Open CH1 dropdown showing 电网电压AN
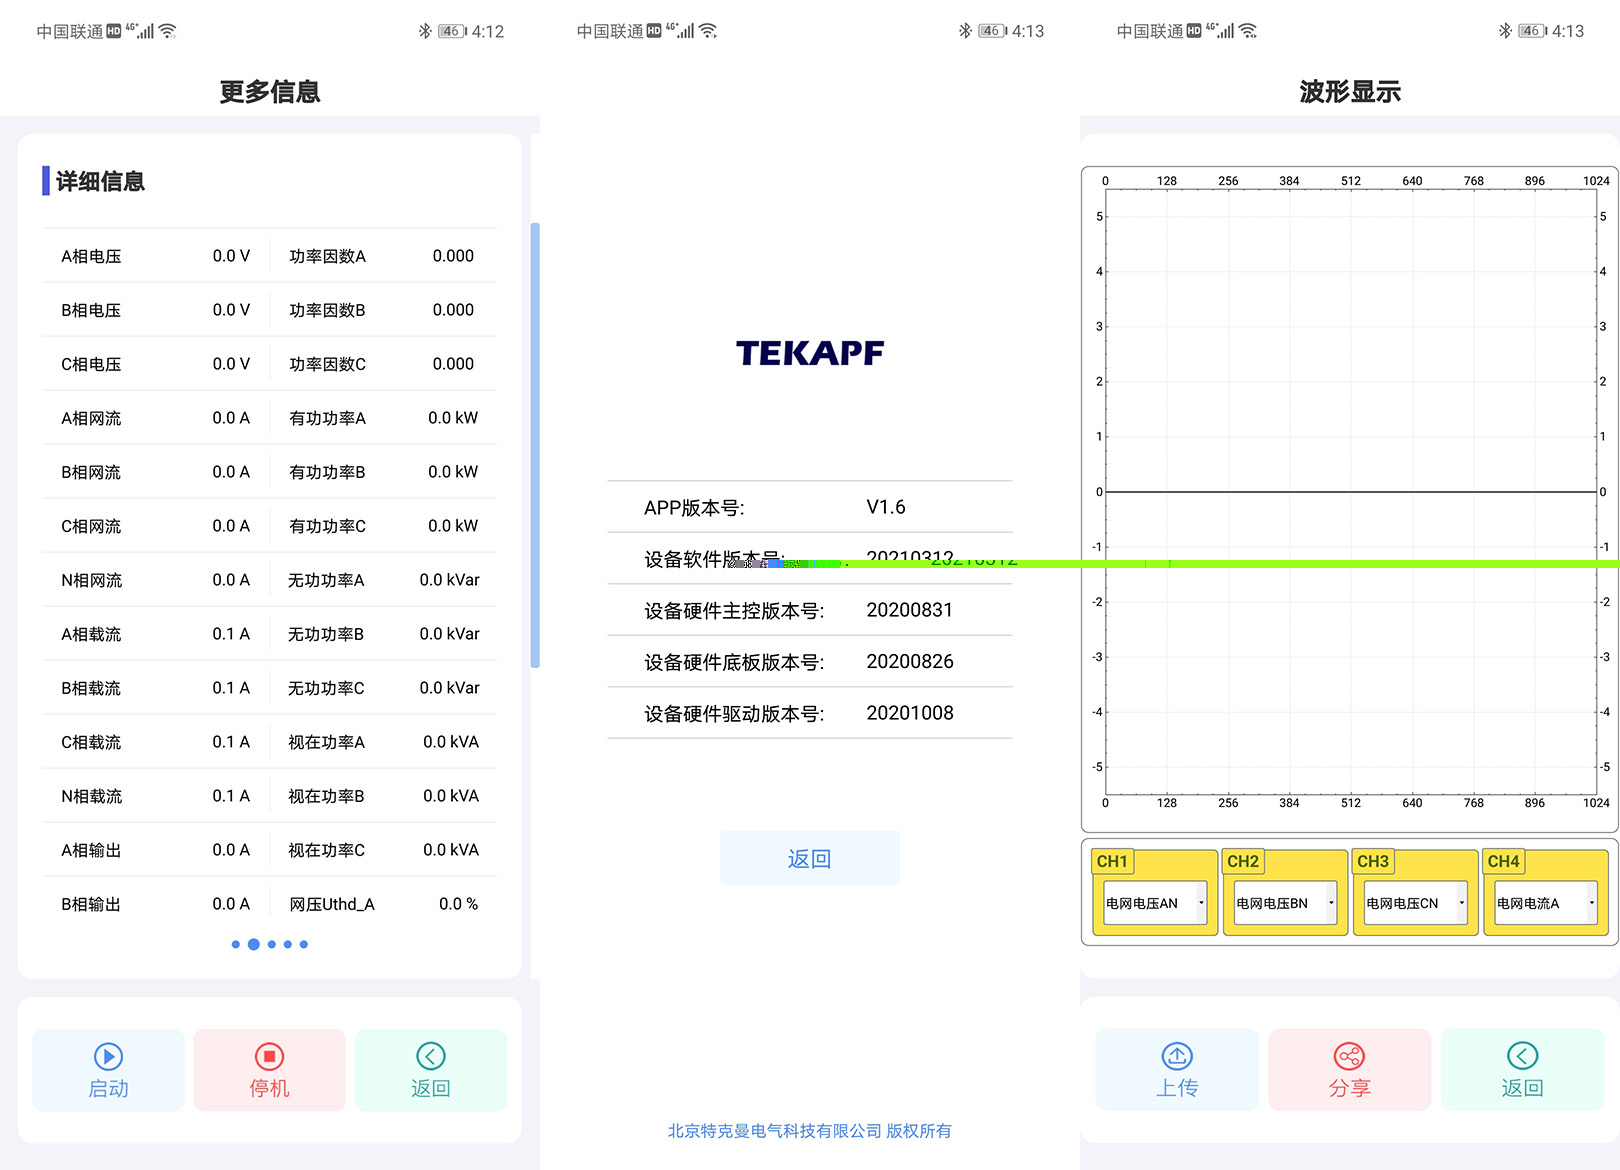Viewport: 1620px width, 1170px height. (x=1155, y=903)
